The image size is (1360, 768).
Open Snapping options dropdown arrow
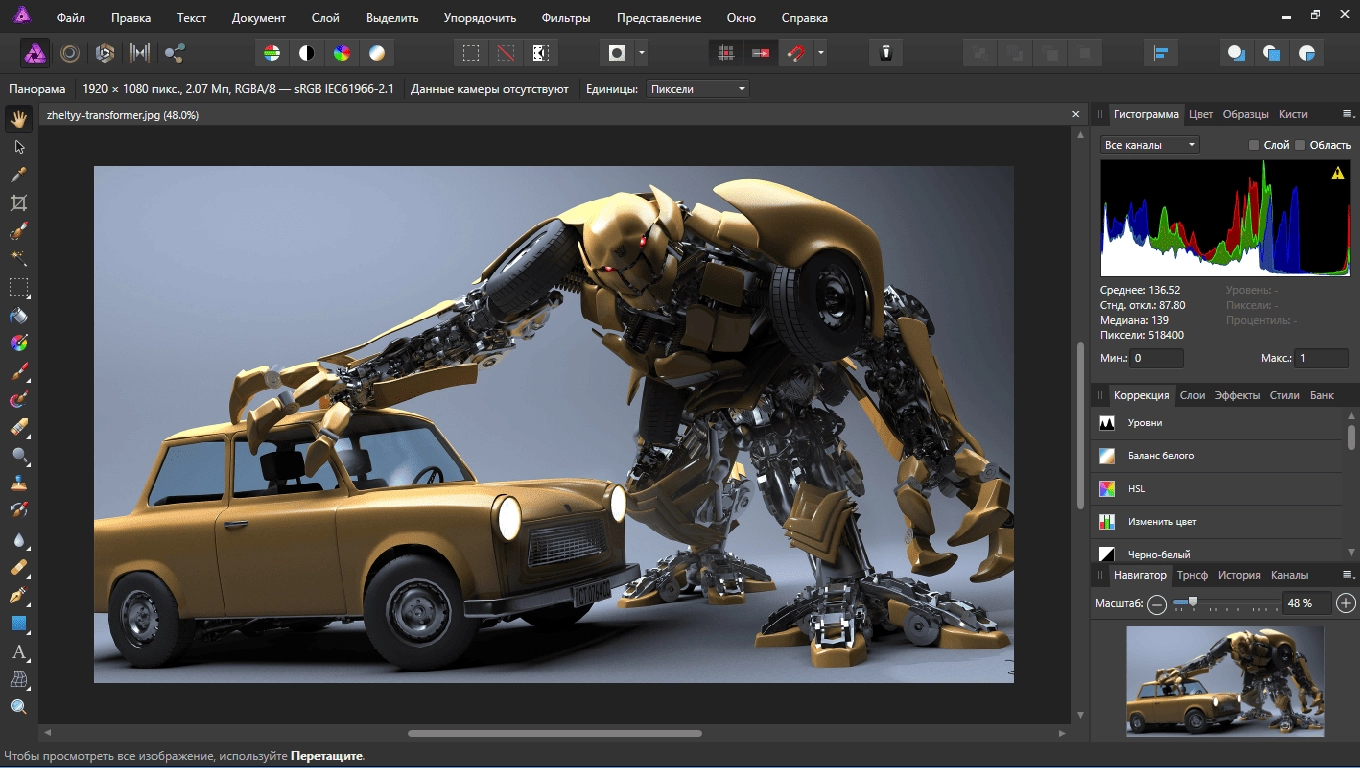coord(820,53)
